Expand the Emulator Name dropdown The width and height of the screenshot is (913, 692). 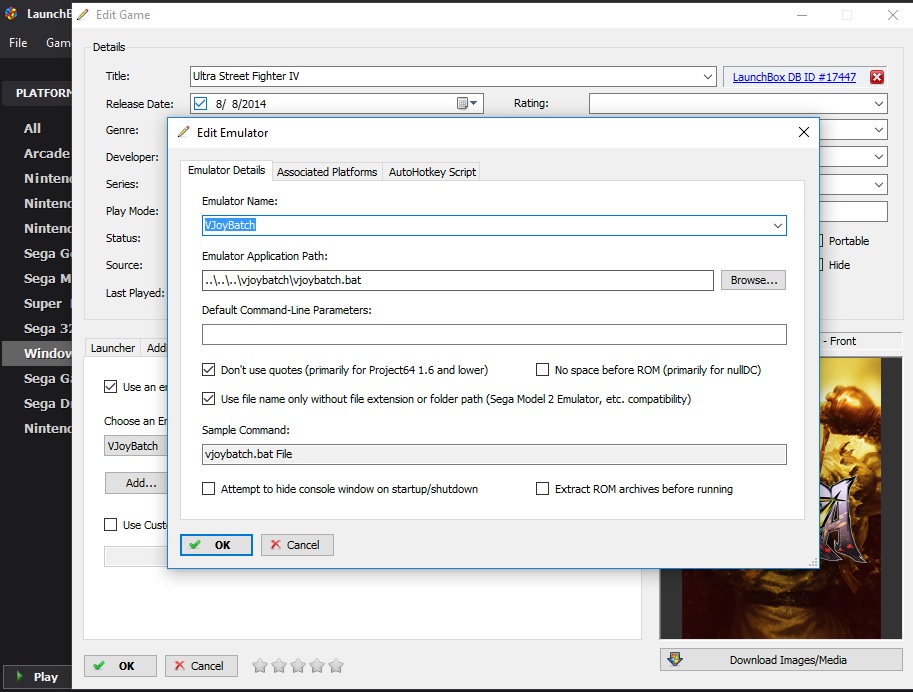tap(777, 225)
